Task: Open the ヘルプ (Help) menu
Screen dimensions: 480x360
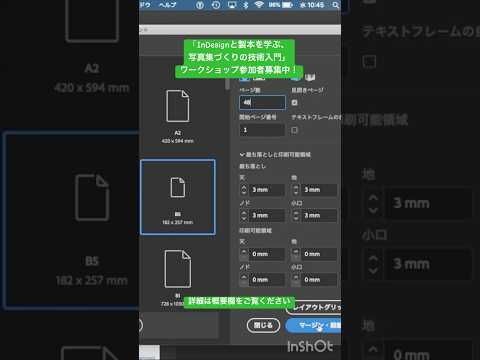Action: pos(167,5)
